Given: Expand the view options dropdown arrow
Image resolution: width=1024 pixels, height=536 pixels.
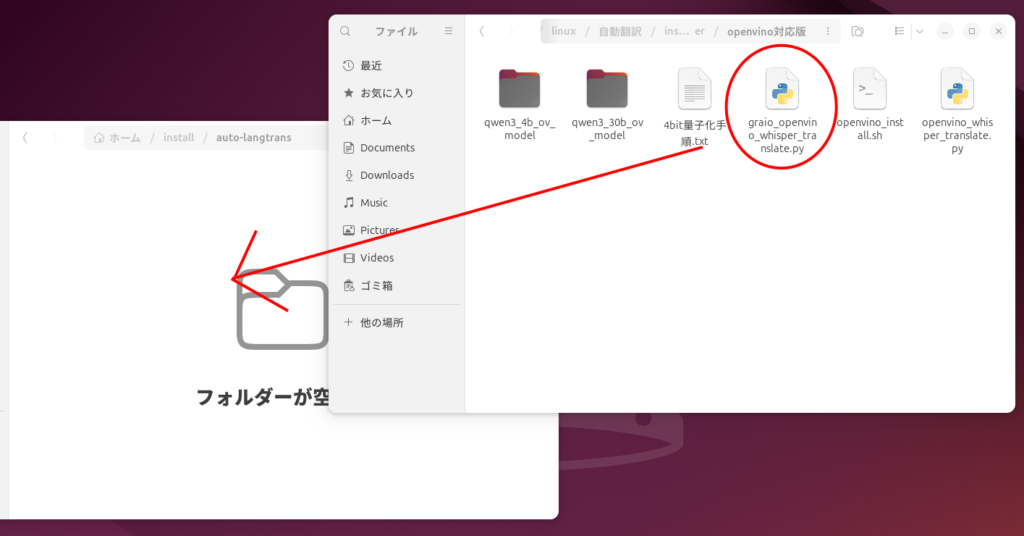Looking at the screenshot, I should click(x=920, y=32).
